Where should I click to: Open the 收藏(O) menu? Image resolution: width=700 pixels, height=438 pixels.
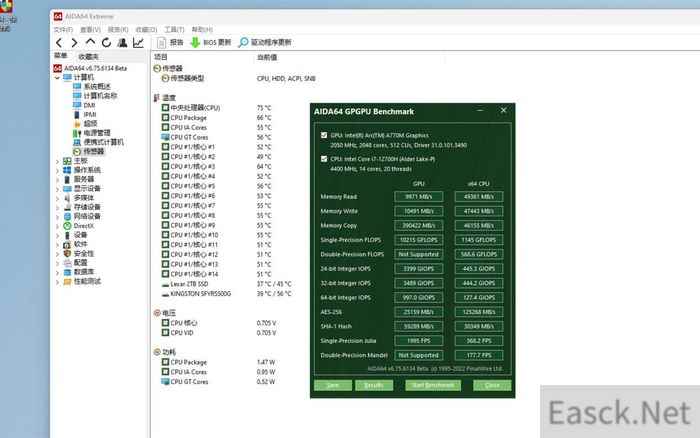(146, 29)
